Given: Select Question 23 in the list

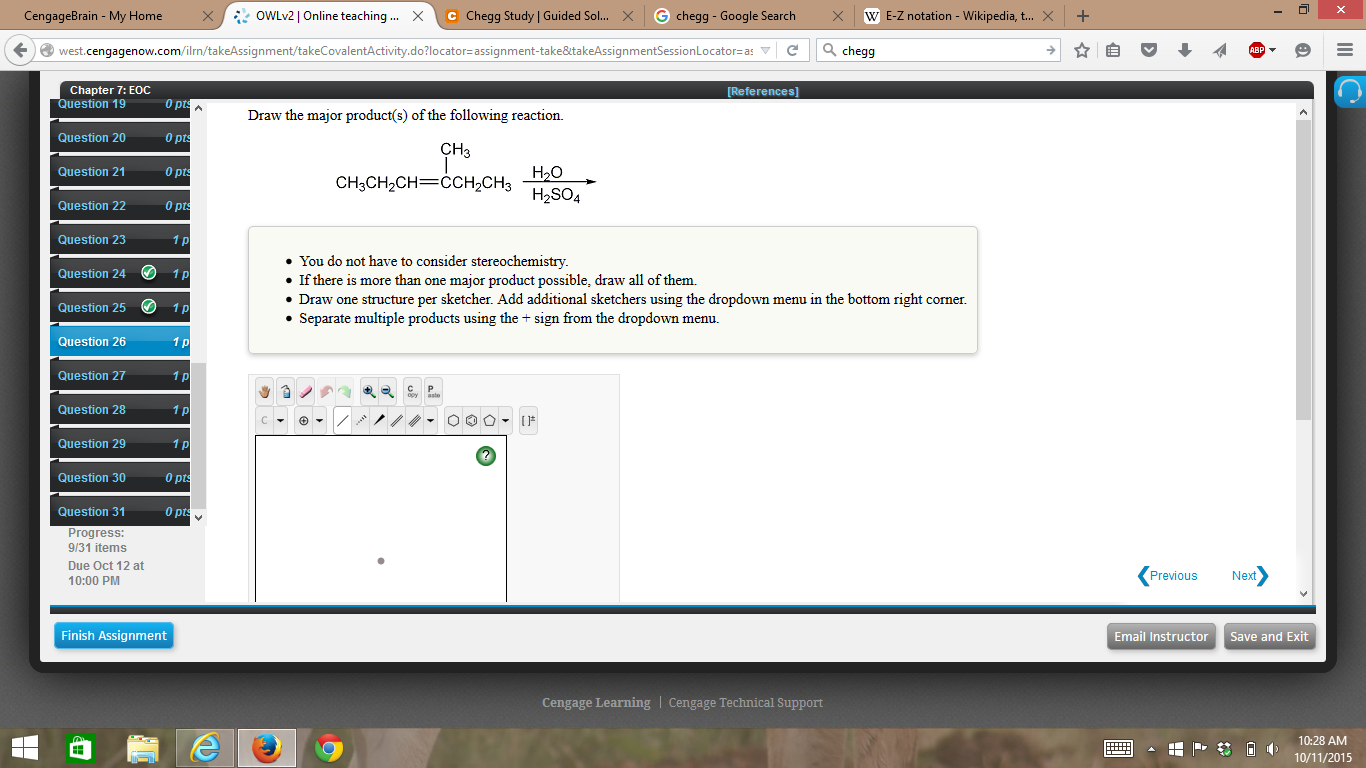Looking at the screenshot, I should (x=120, y=240).
